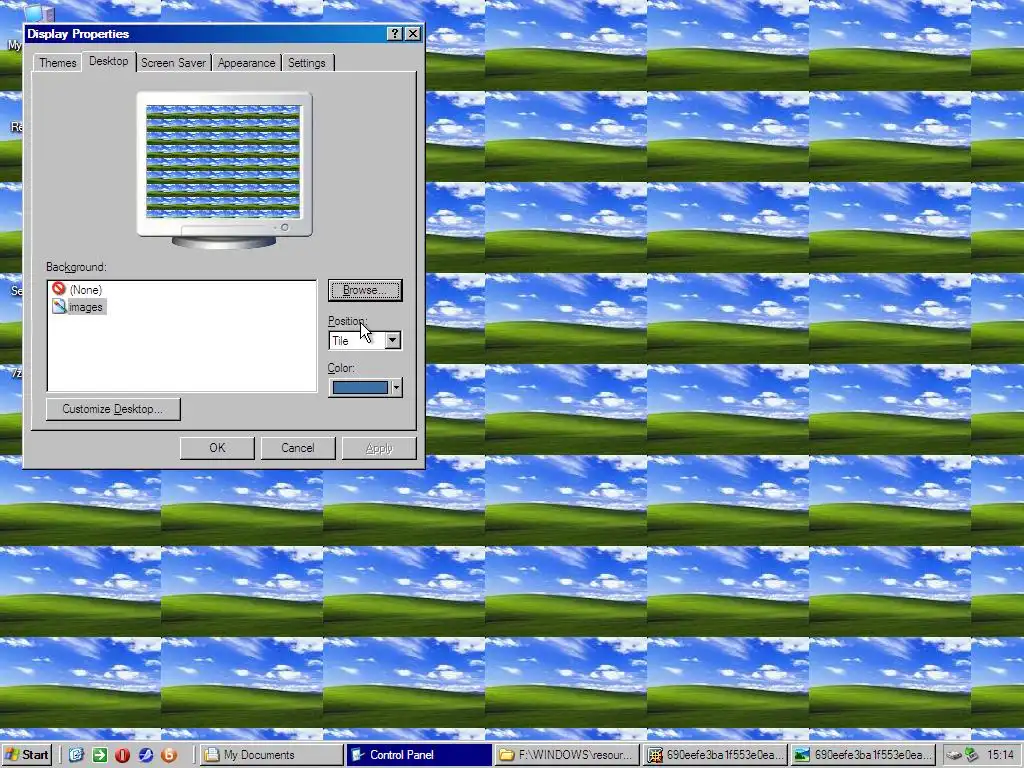1024x768 pixels.
Task: Select (None) in the Background list
Action: pyautogui.click(x=77, y=289)
